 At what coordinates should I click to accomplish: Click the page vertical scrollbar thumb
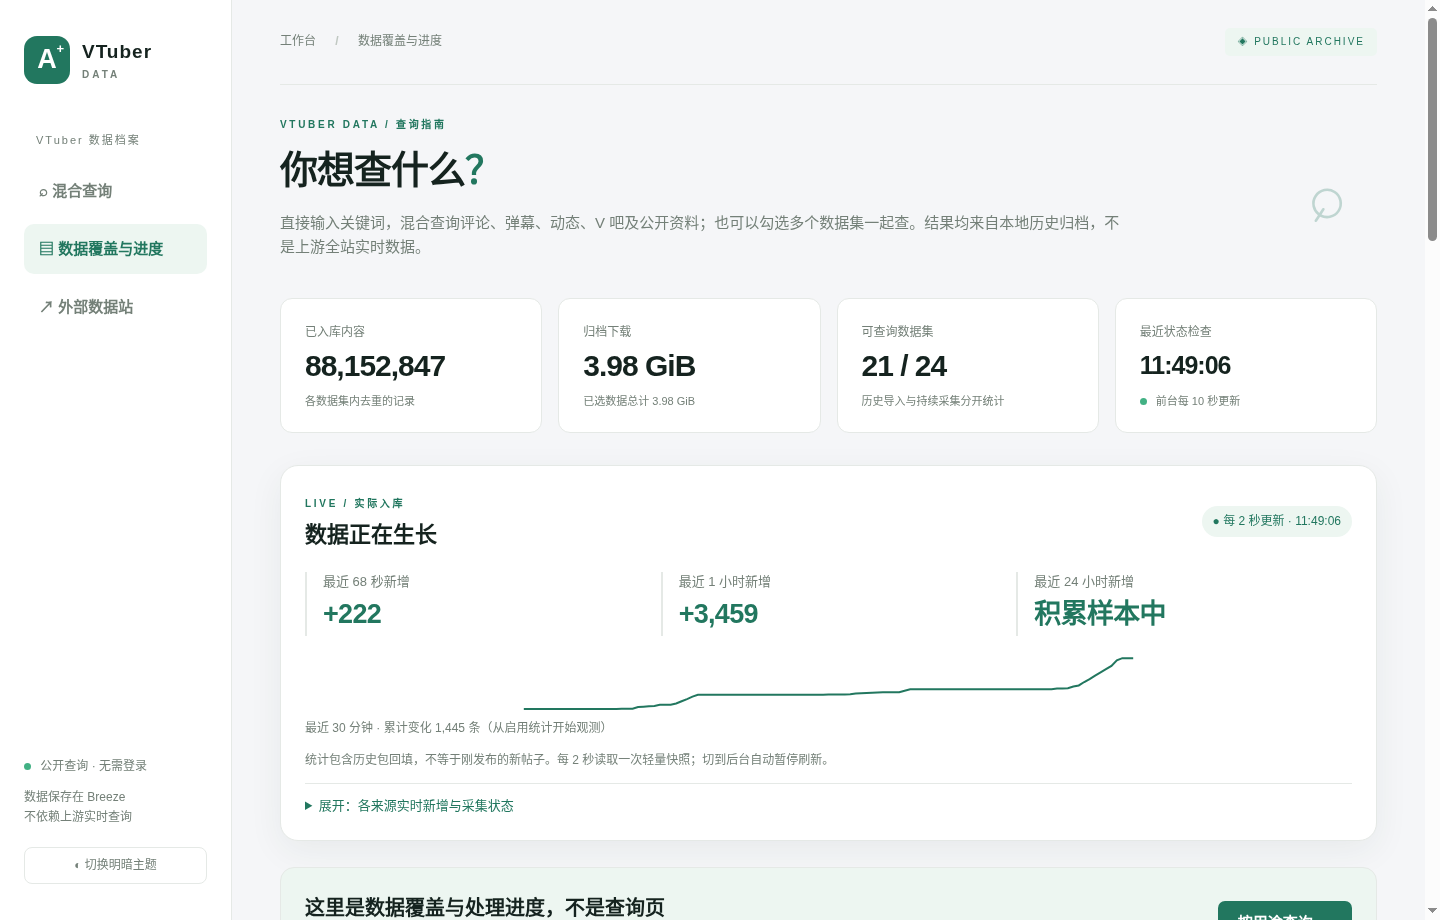pos(1432,129)
